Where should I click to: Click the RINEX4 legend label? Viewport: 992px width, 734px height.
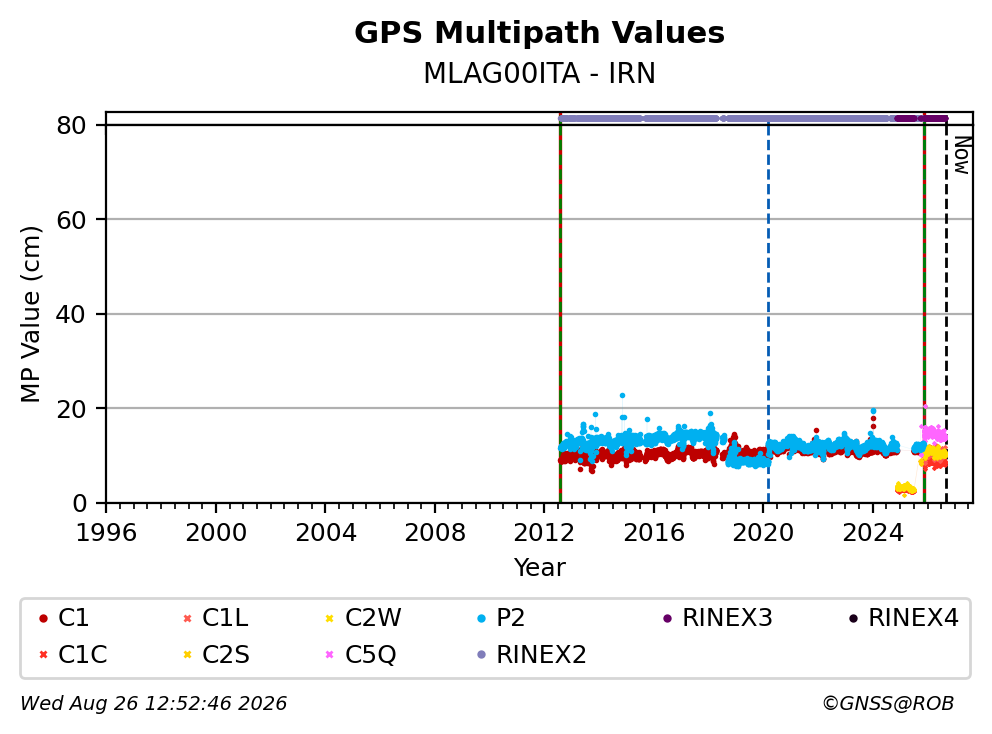[x=913, y=618]
